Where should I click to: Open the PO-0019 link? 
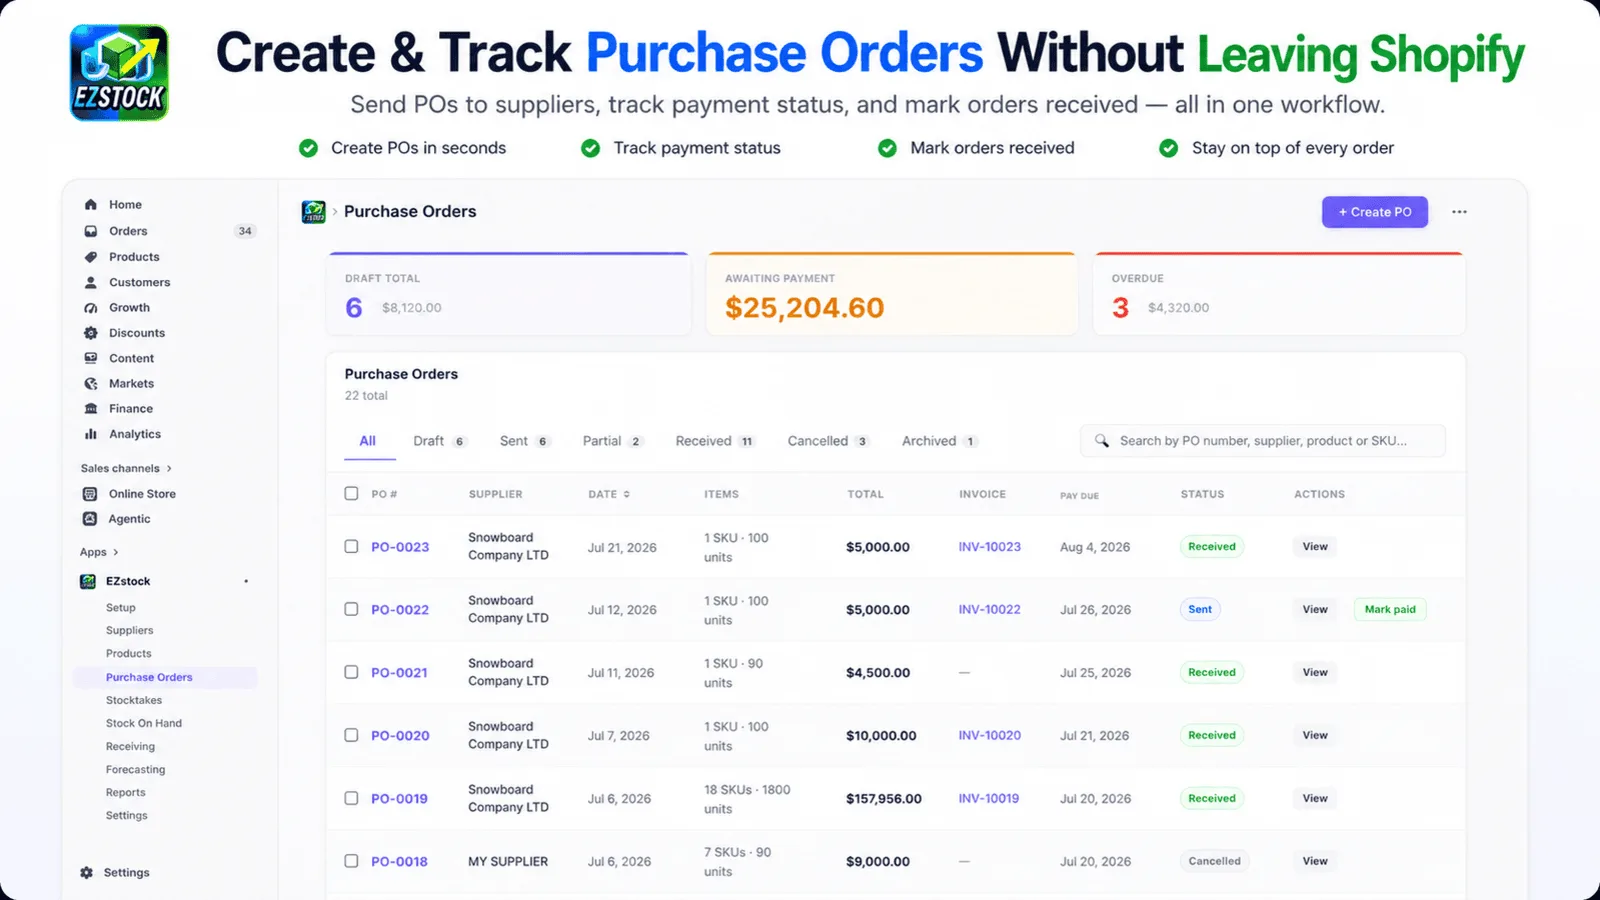pyautogui.click(x=399, y=798)
